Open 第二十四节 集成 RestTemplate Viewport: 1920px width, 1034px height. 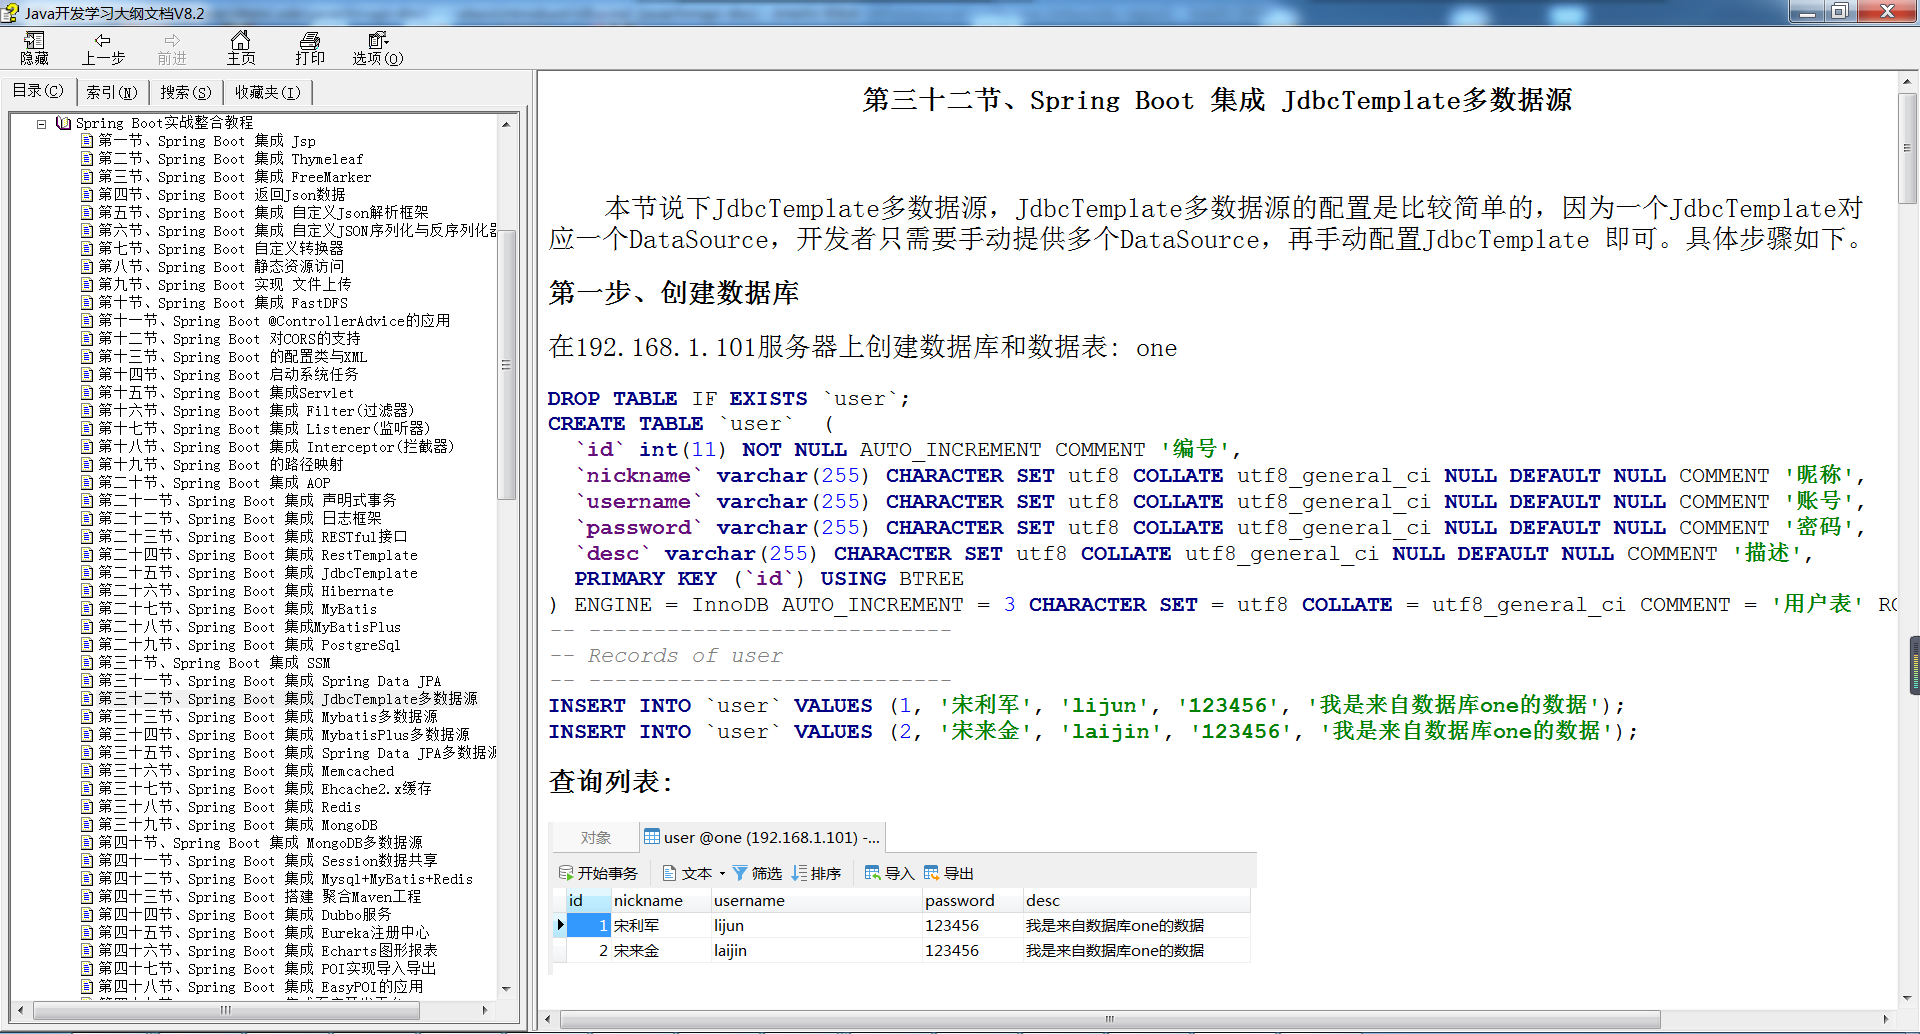(258, 555)
